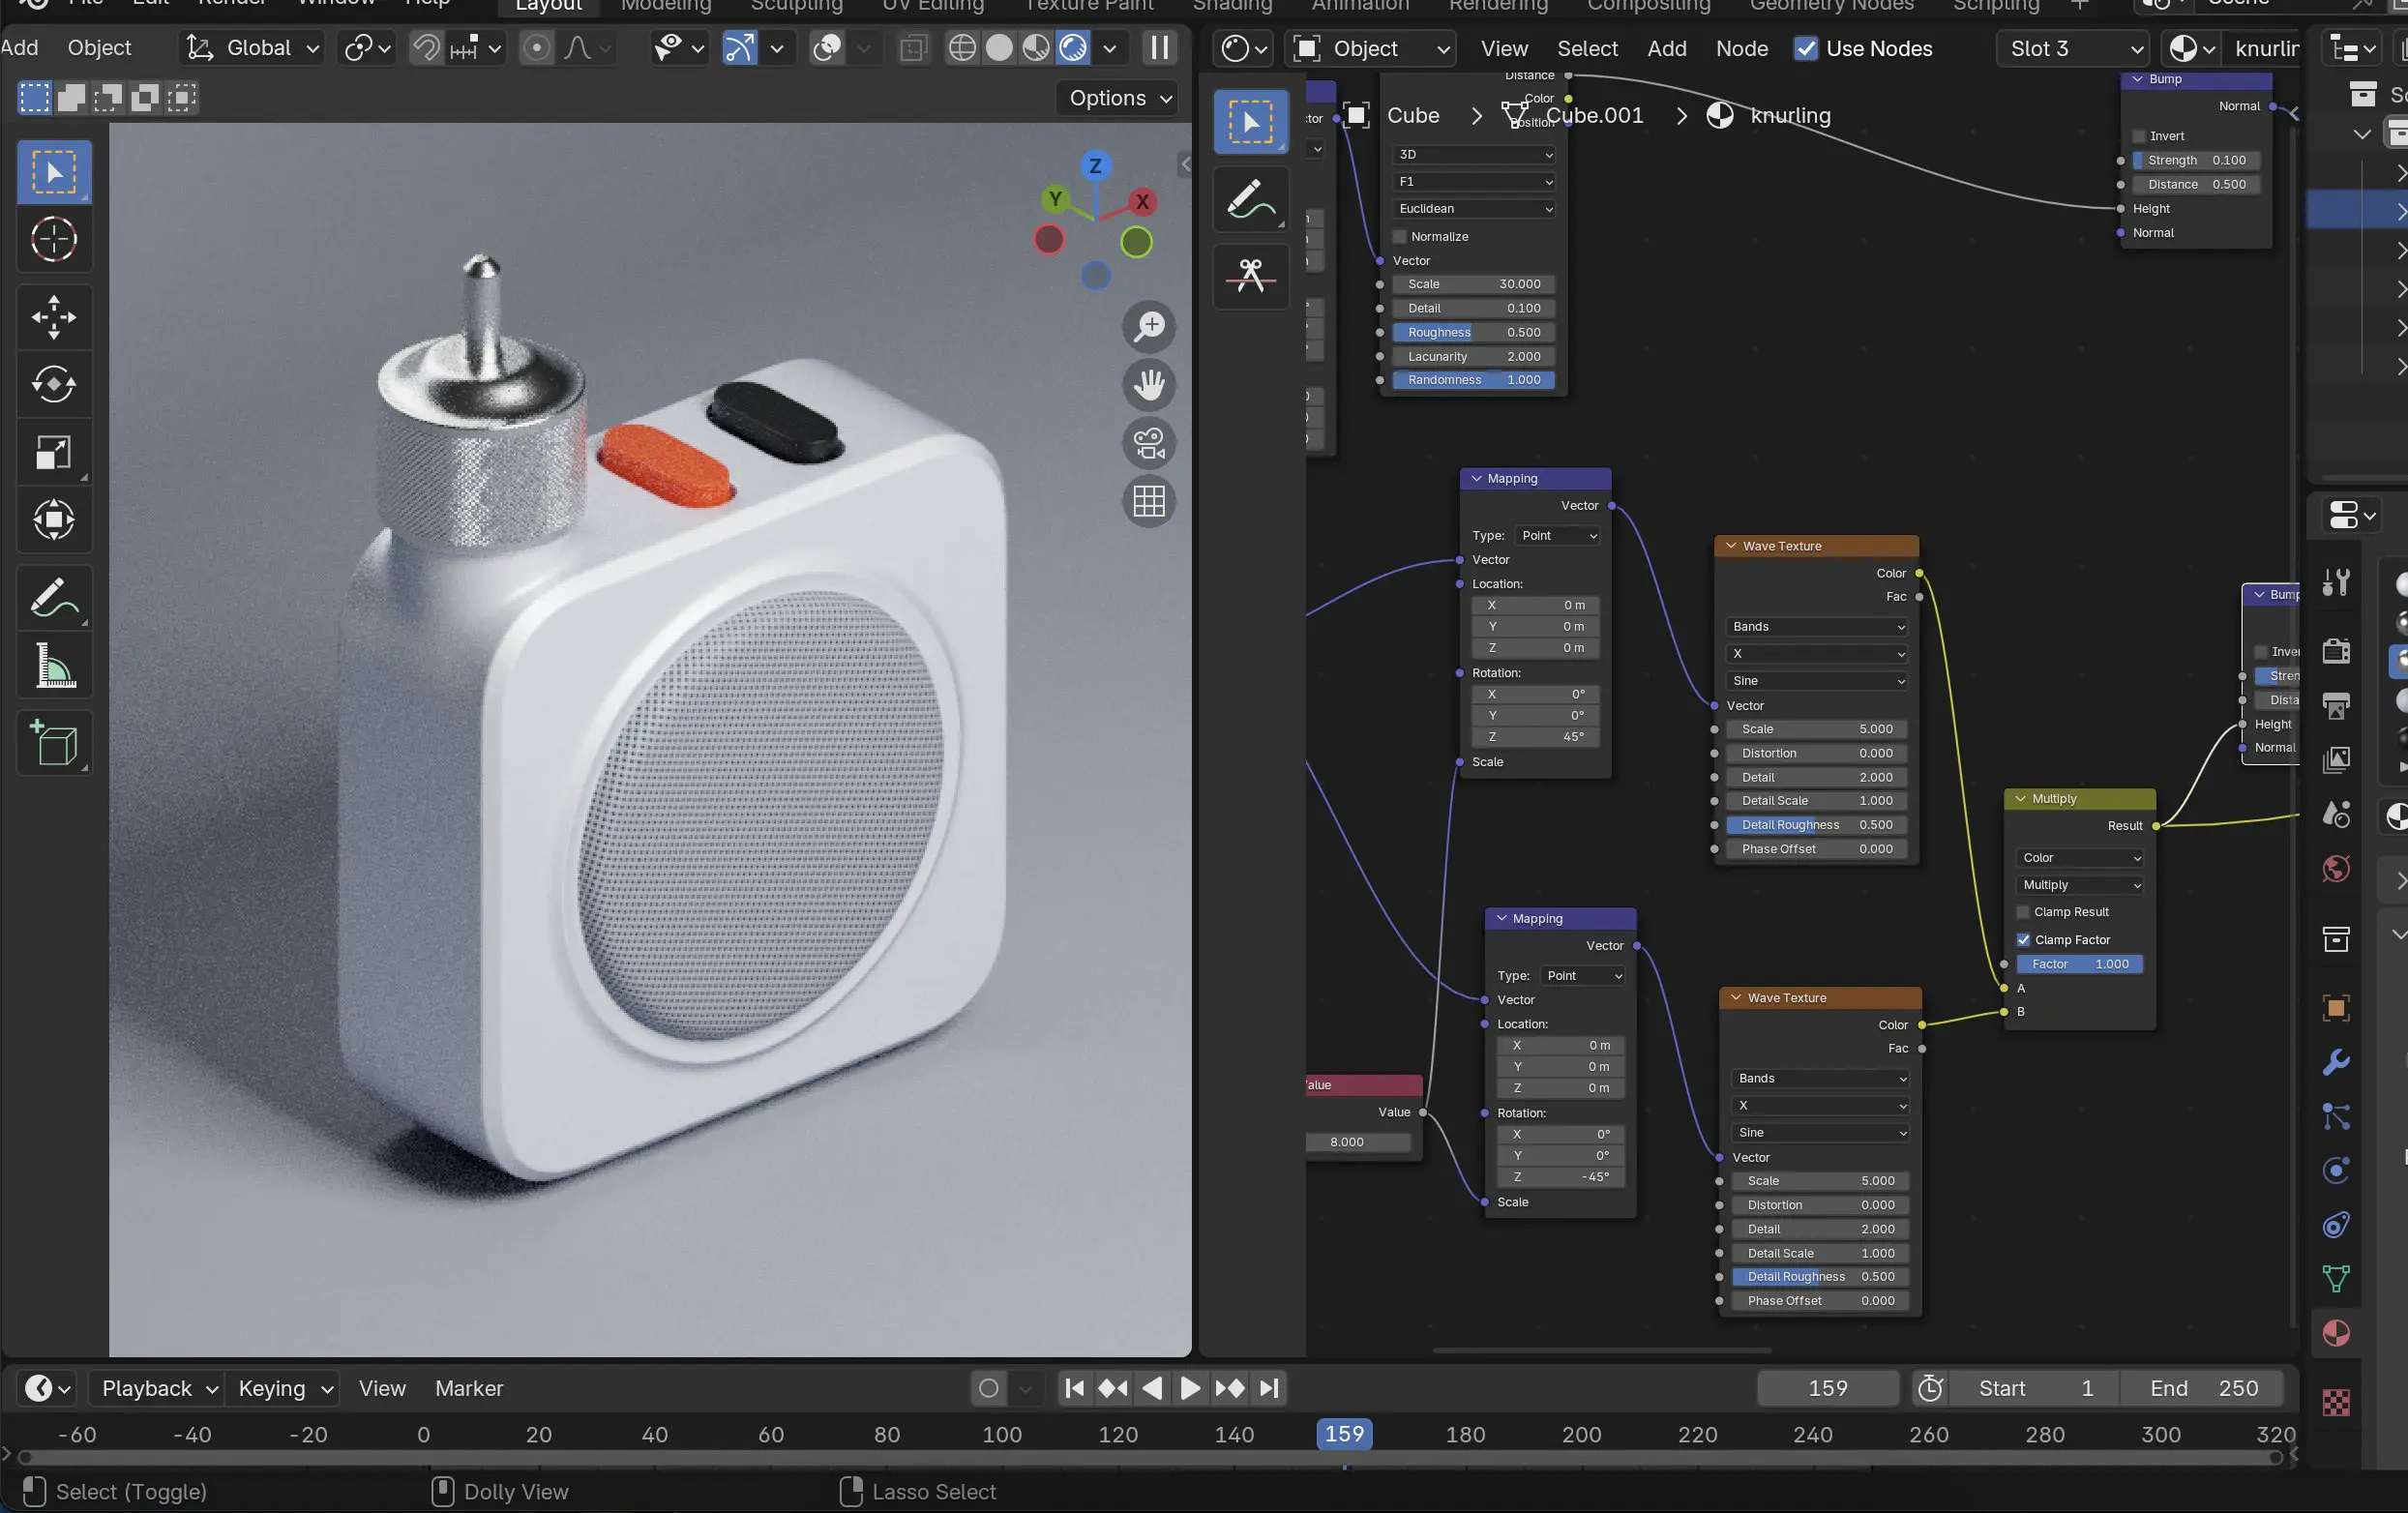Screen dimensions: 2408x1513
Task: Jump to timeline end button
Action: [x=1269, y=1388]
